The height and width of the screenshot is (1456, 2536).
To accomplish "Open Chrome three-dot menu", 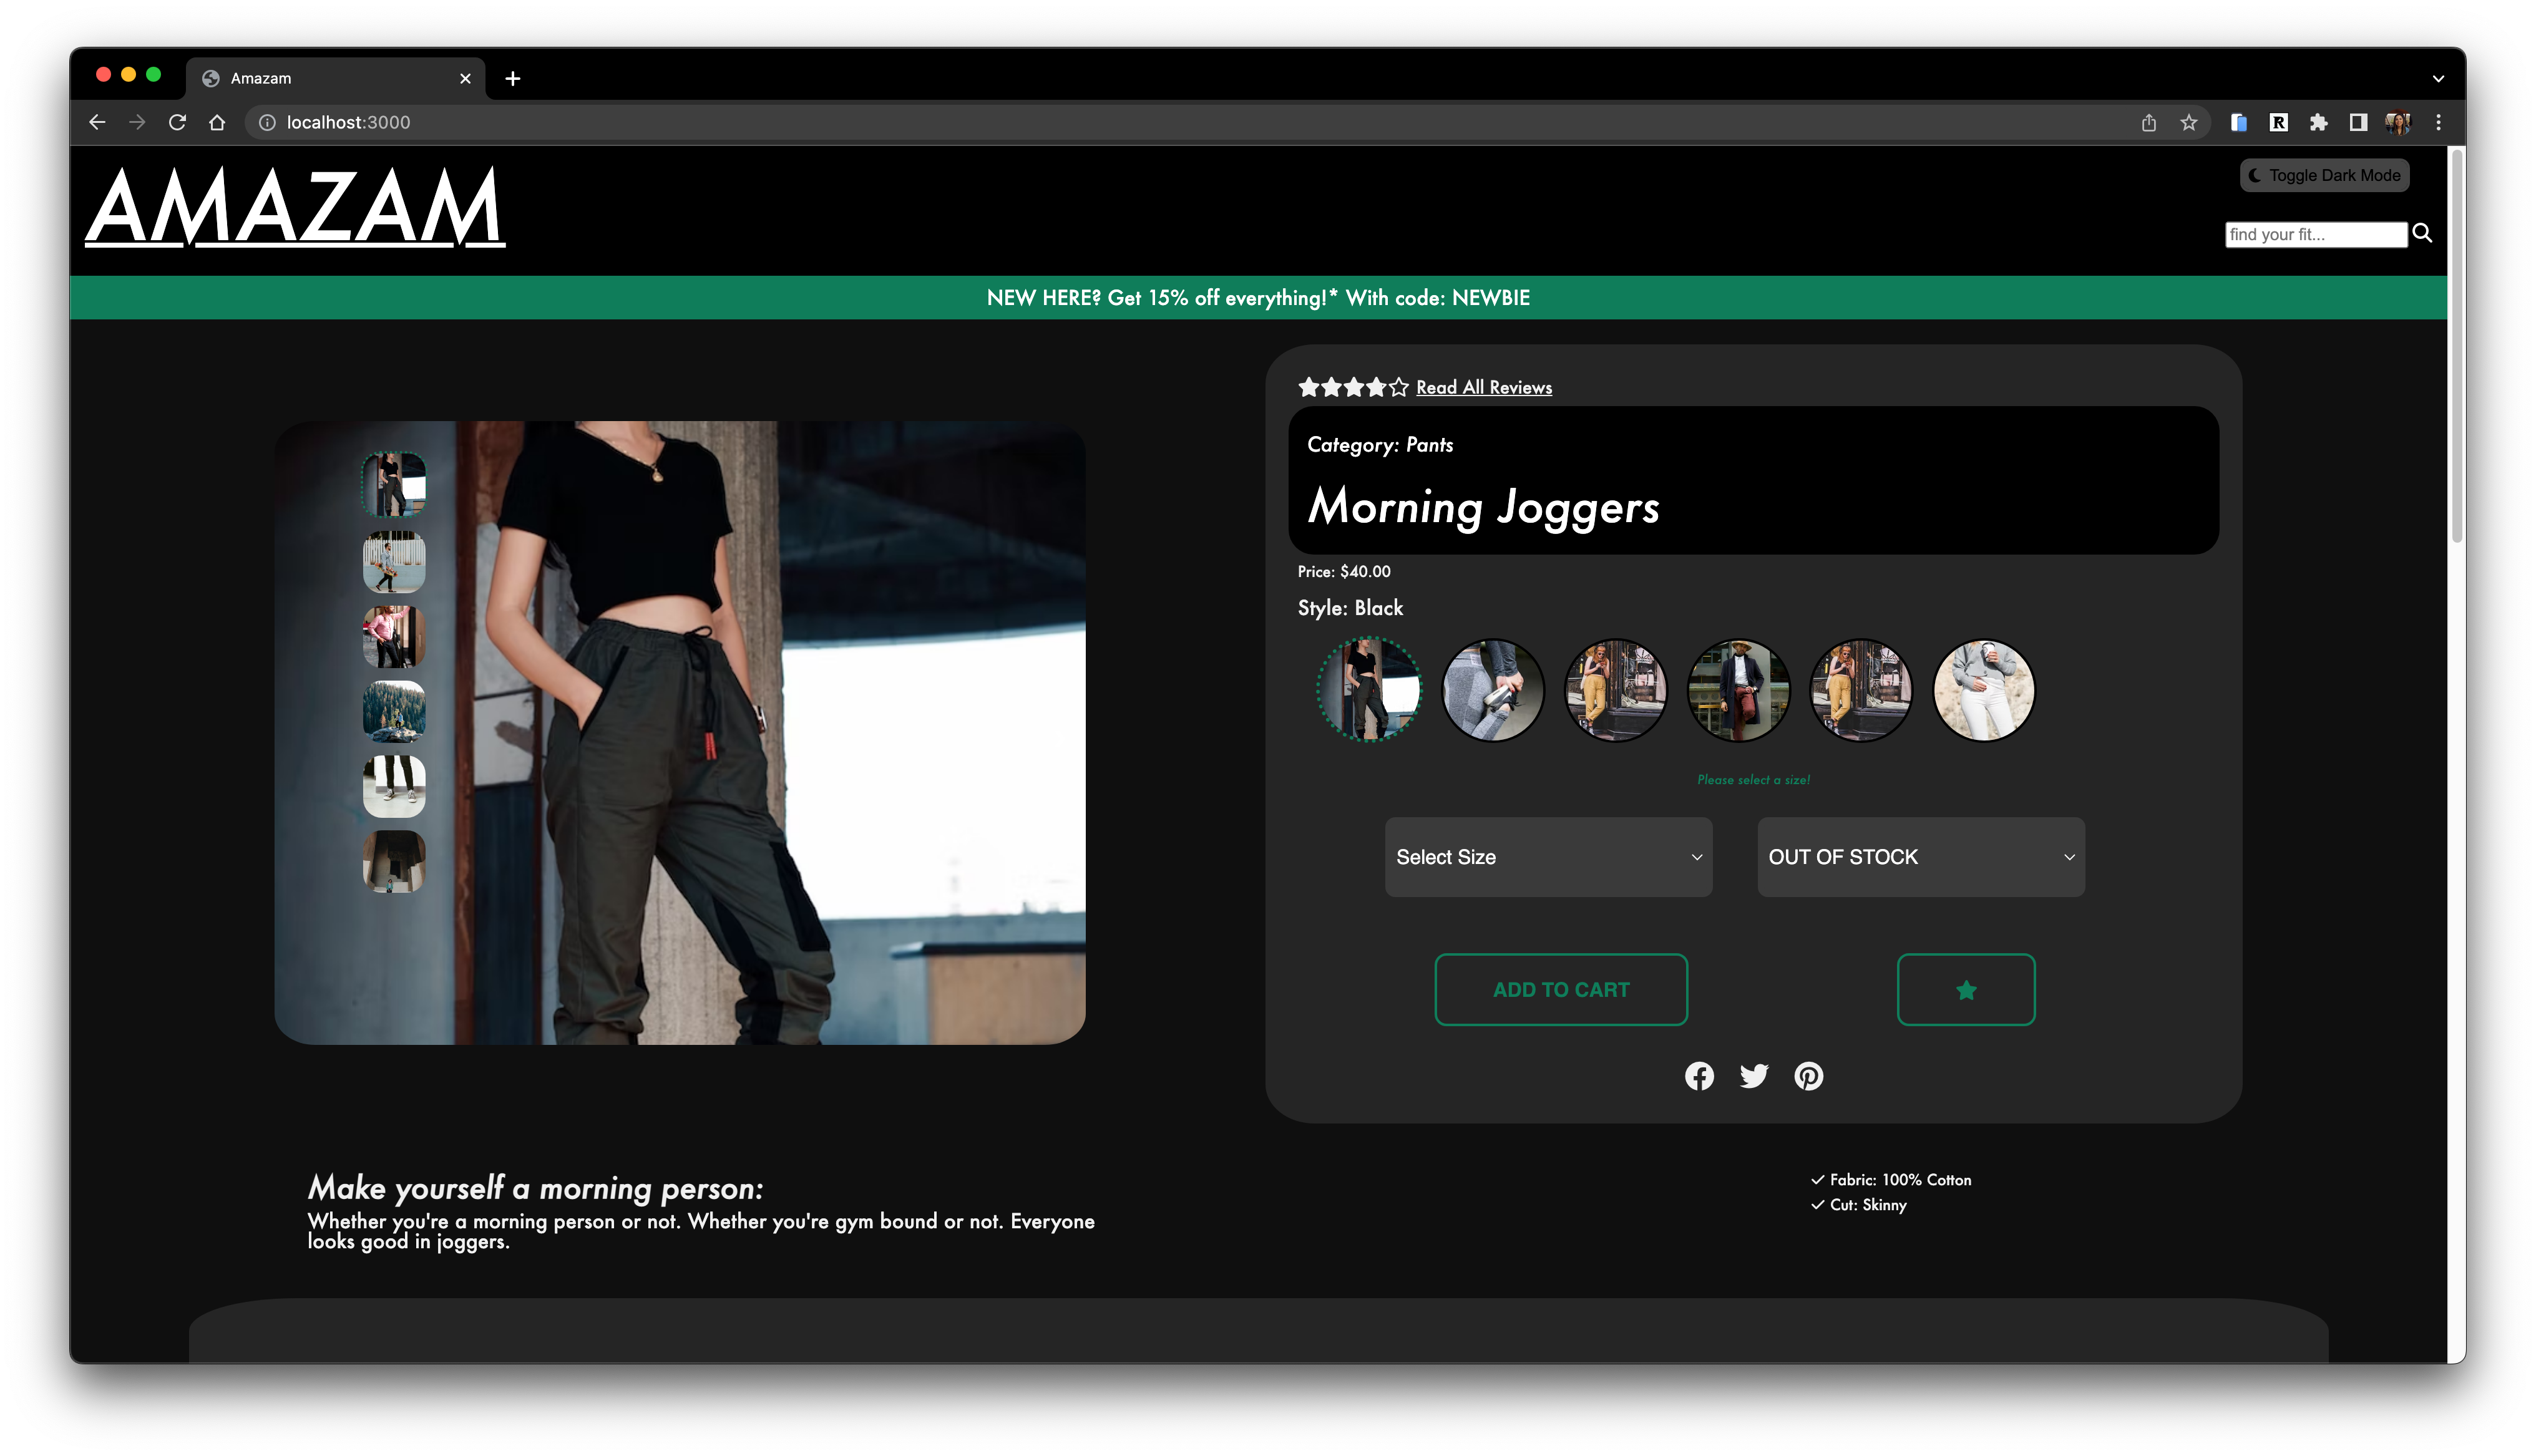I will click(2439, 122).
